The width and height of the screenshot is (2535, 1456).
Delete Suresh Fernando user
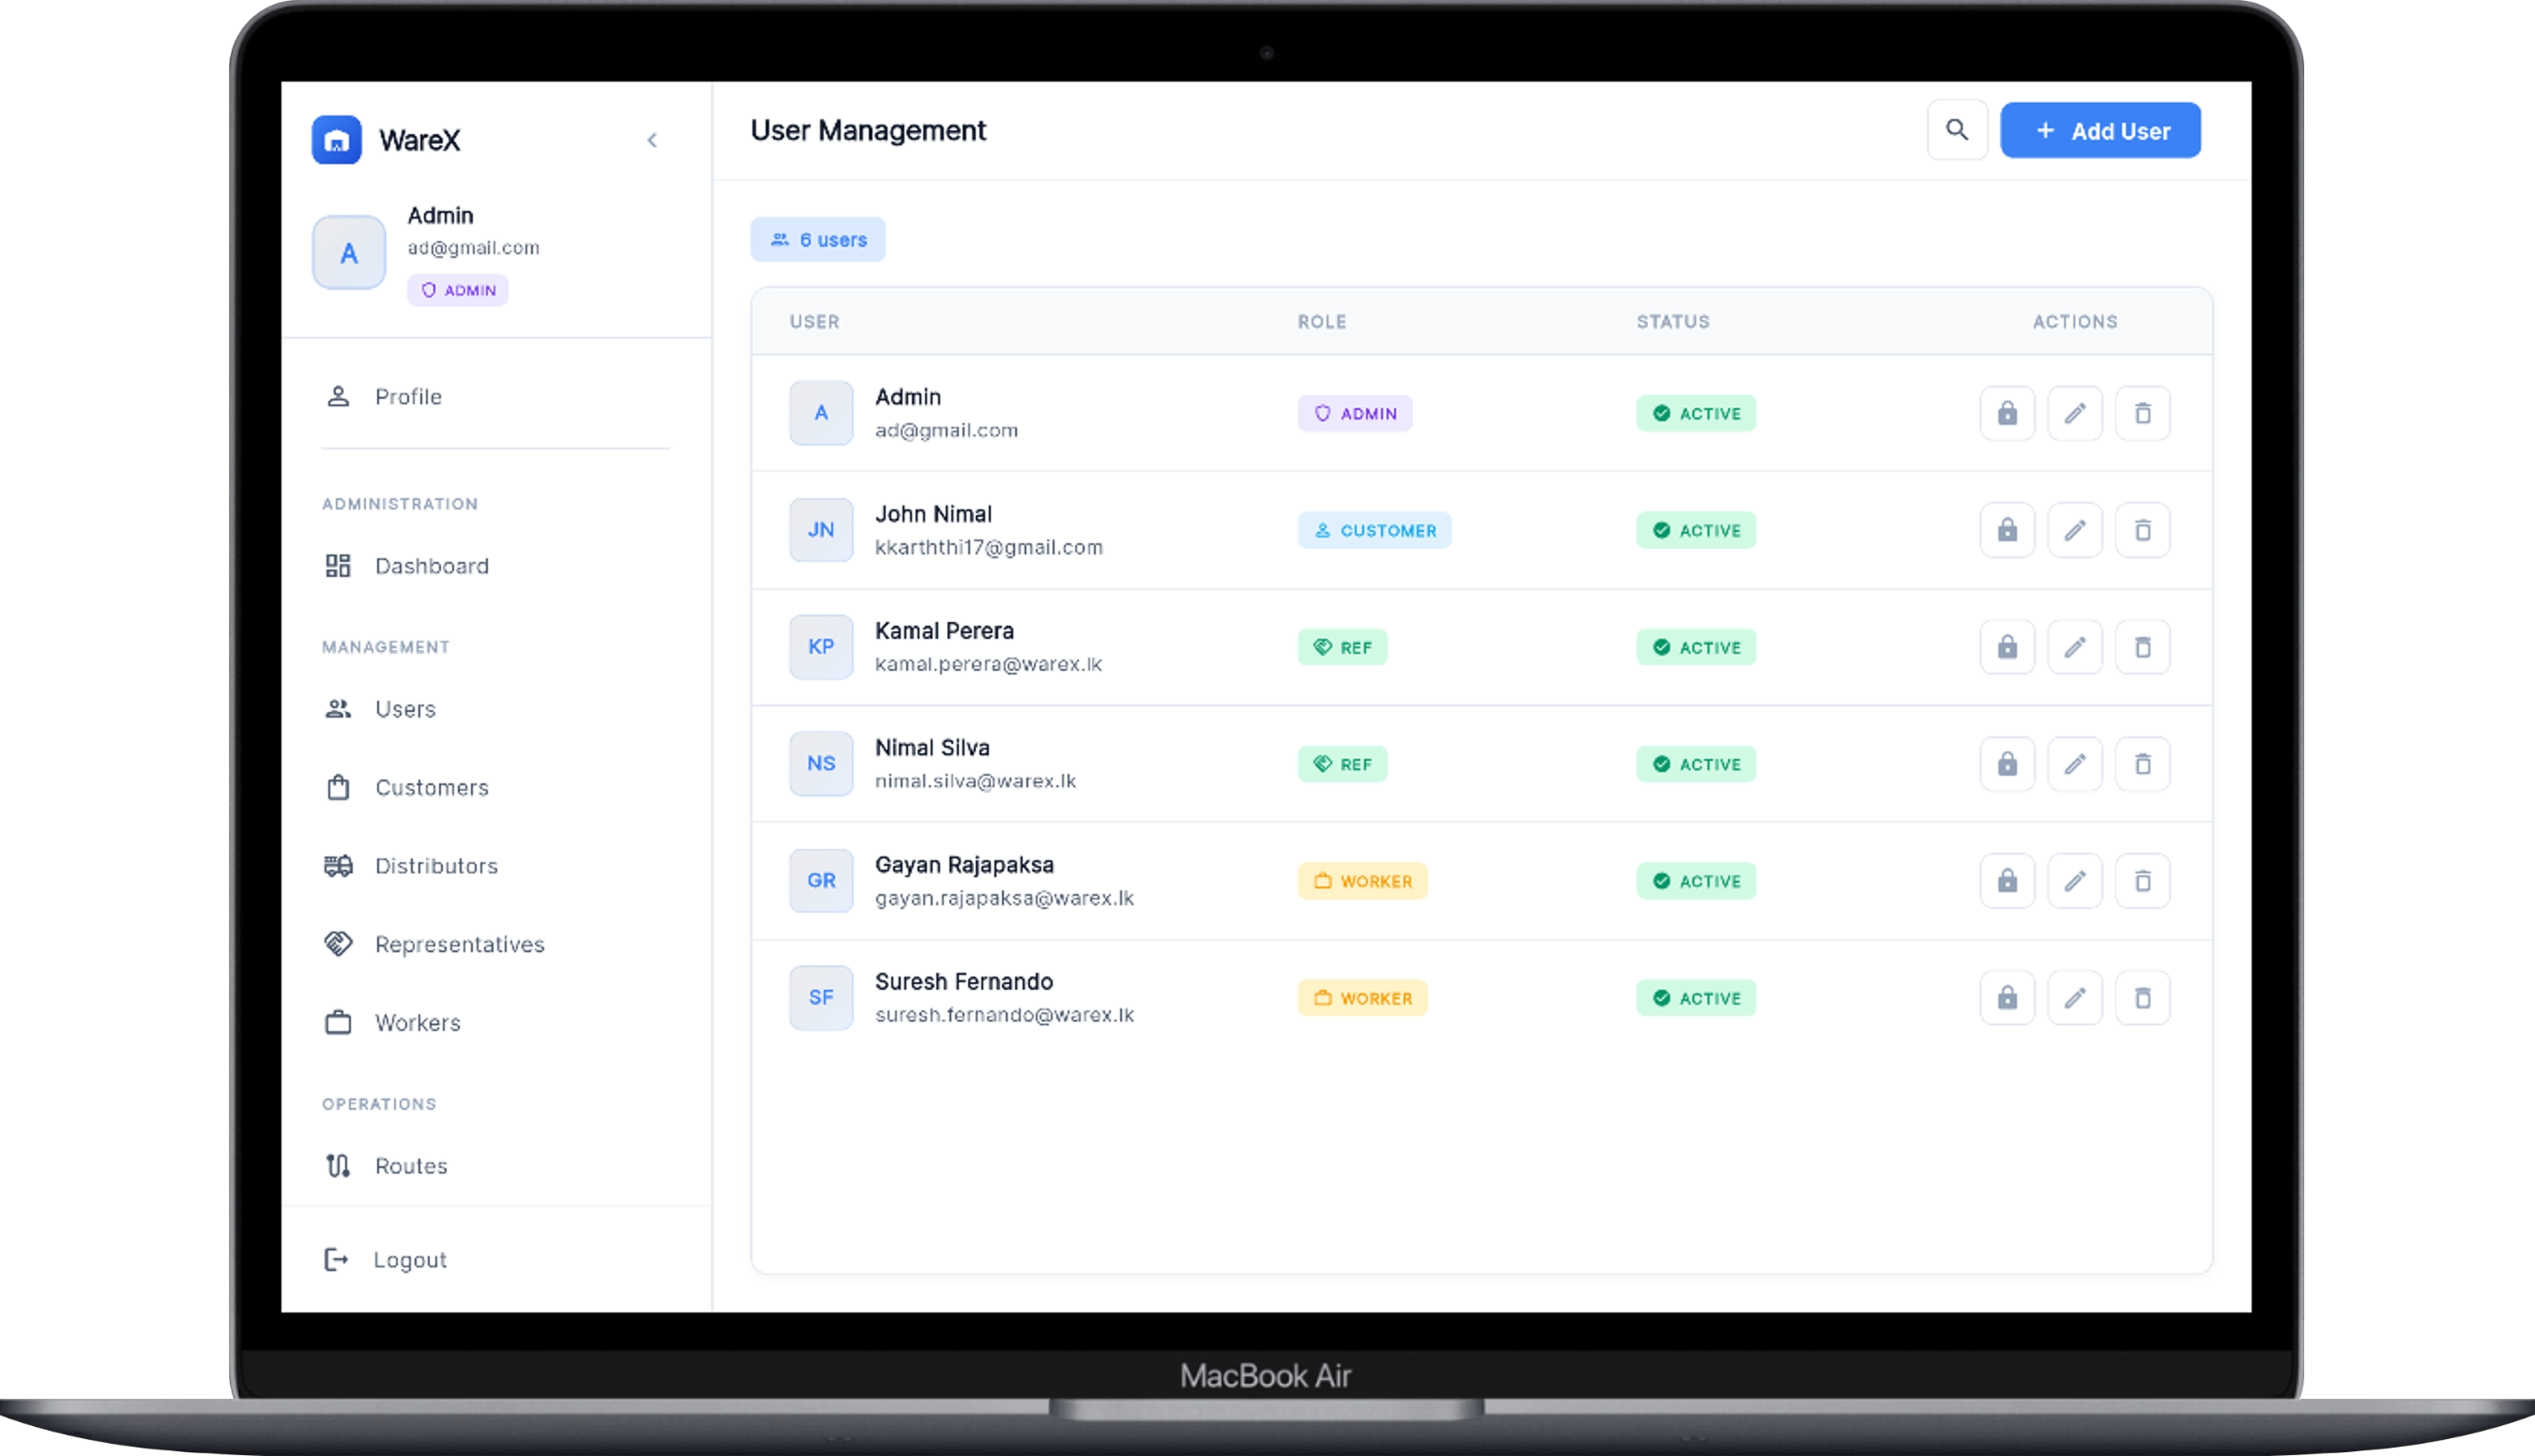(2143, 998)
